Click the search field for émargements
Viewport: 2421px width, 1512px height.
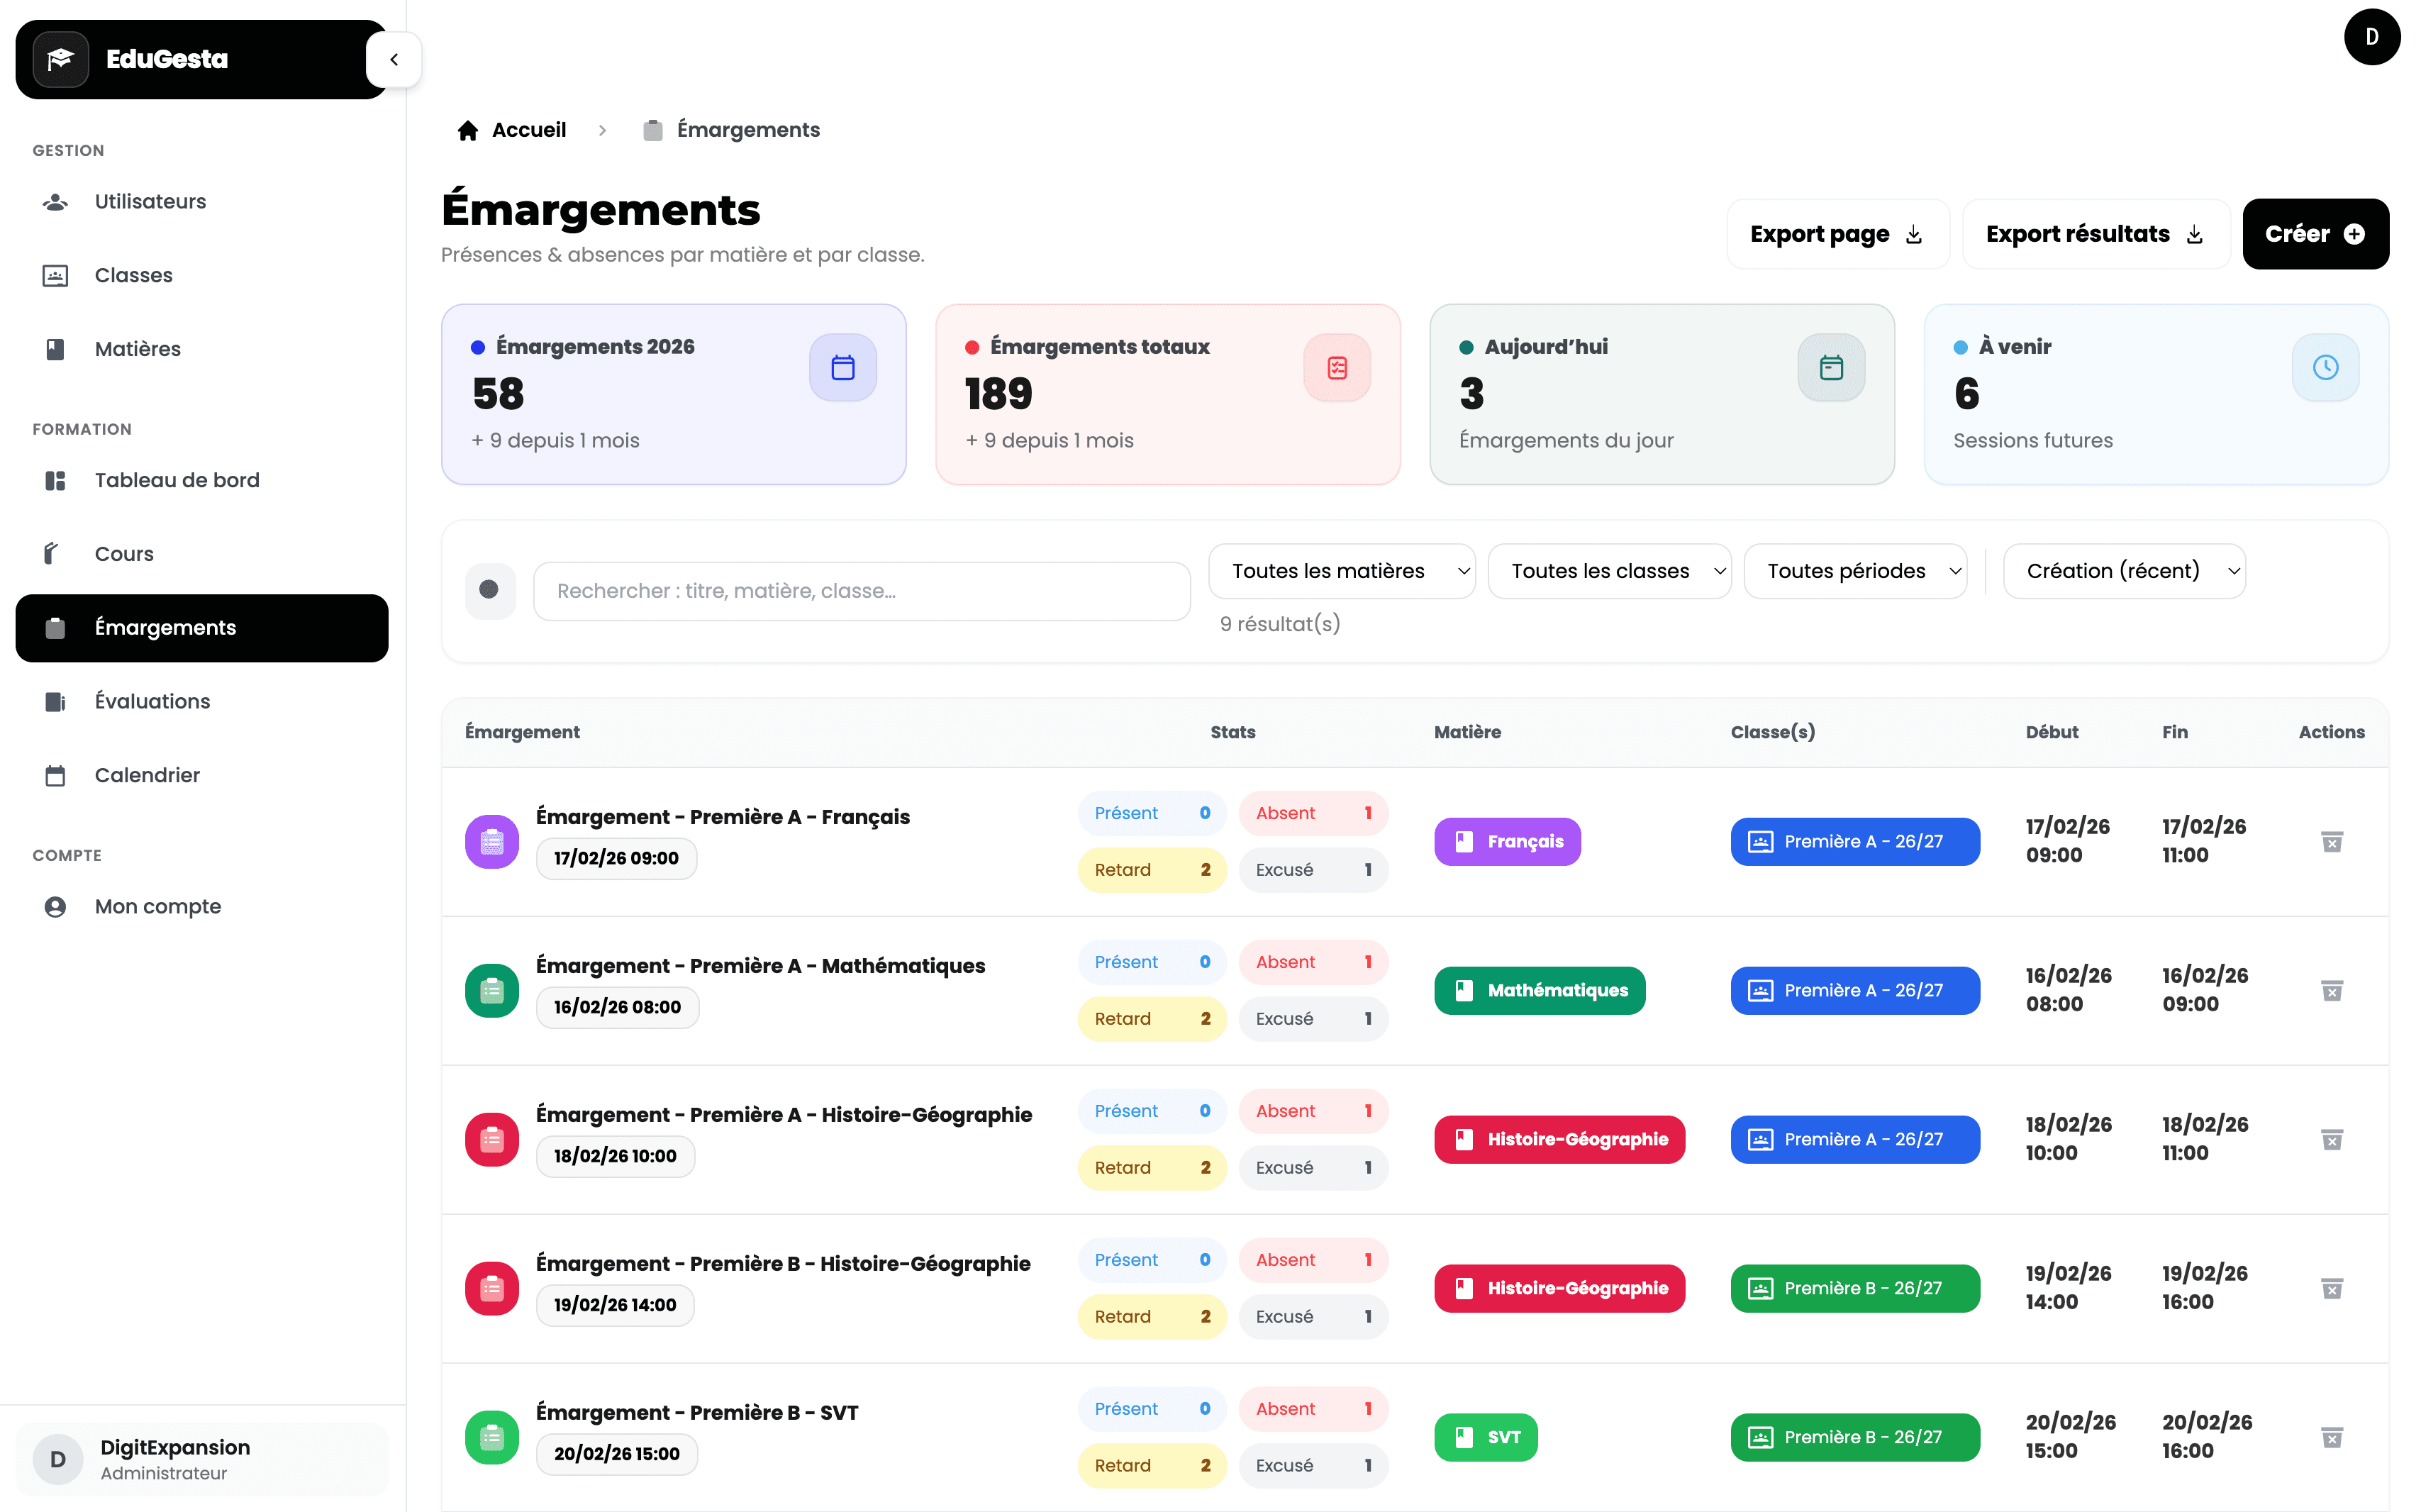(x=861, y=591)
